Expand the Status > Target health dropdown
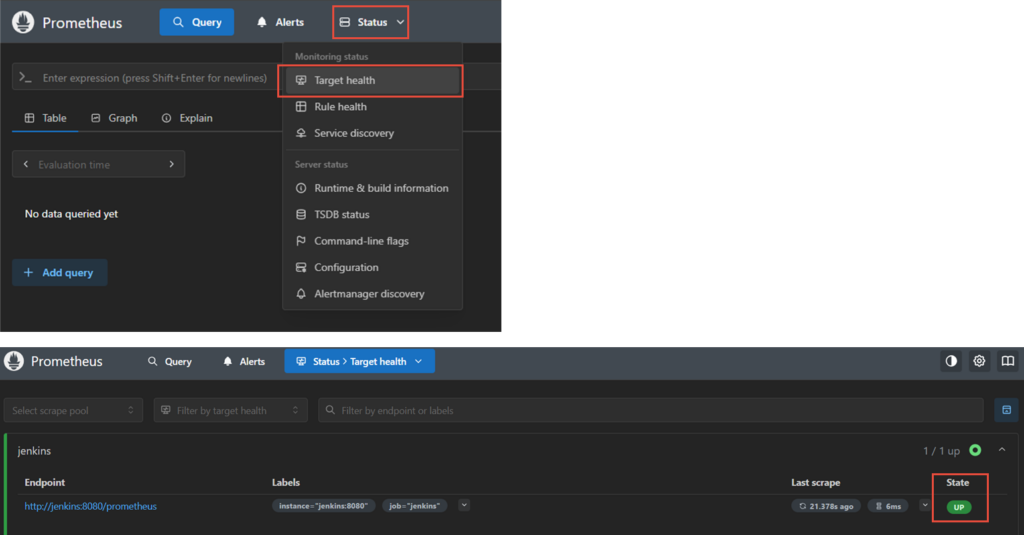Screen dimensions: 1024x535 (x=359, y=361)
